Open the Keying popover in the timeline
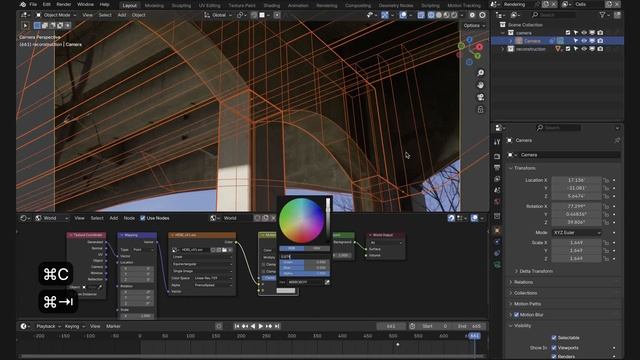This screenshot has height=360, width=640. tap(75, 326)
